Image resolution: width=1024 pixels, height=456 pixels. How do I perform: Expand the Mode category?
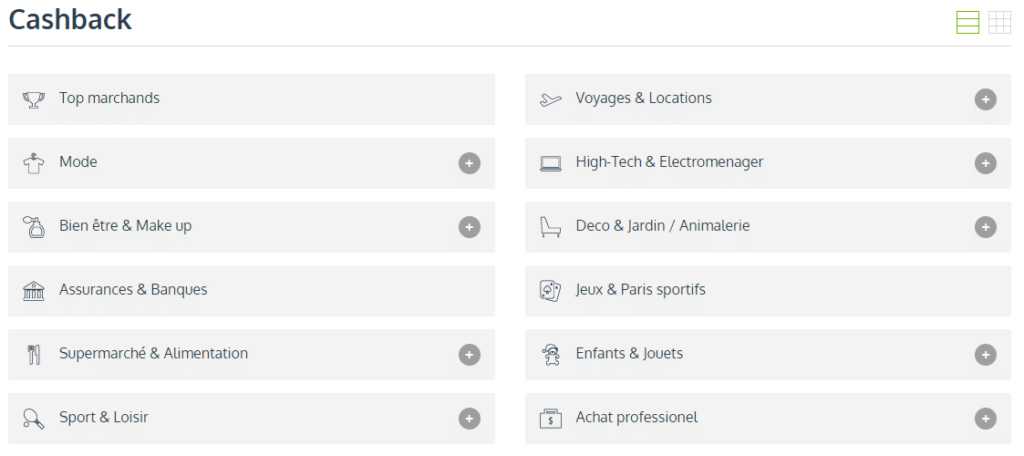(469, 163)
